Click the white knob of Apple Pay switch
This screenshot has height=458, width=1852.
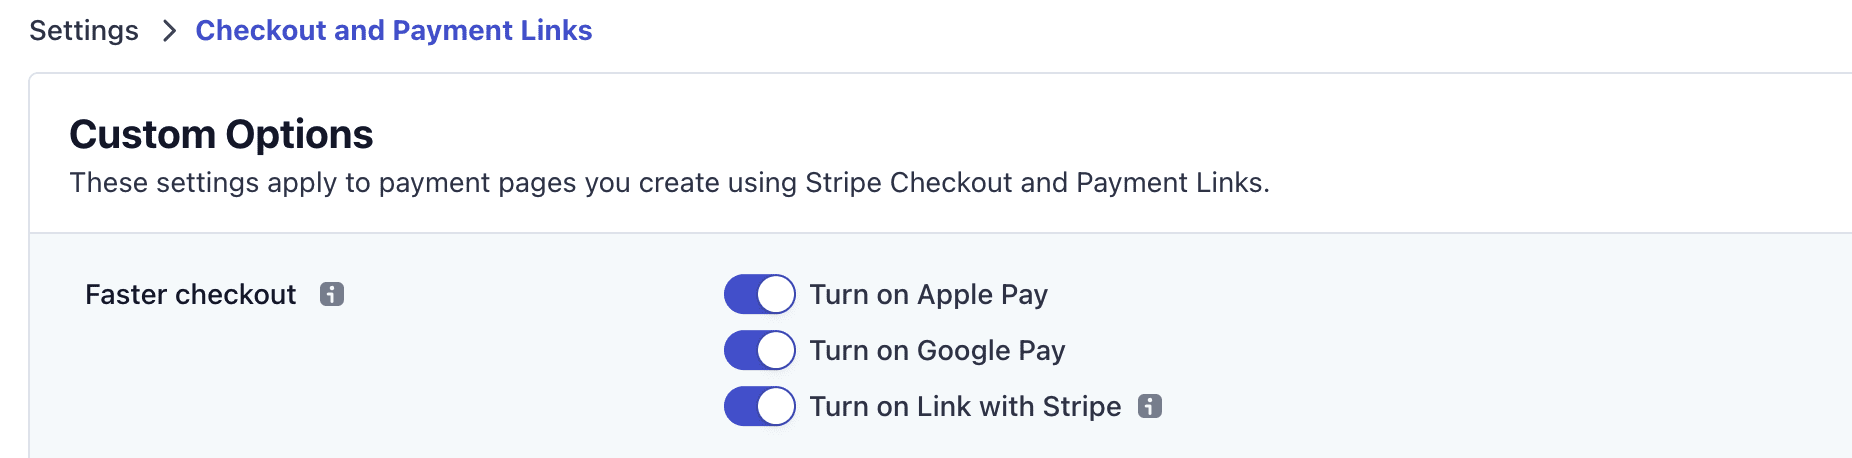tap(776, 294)
